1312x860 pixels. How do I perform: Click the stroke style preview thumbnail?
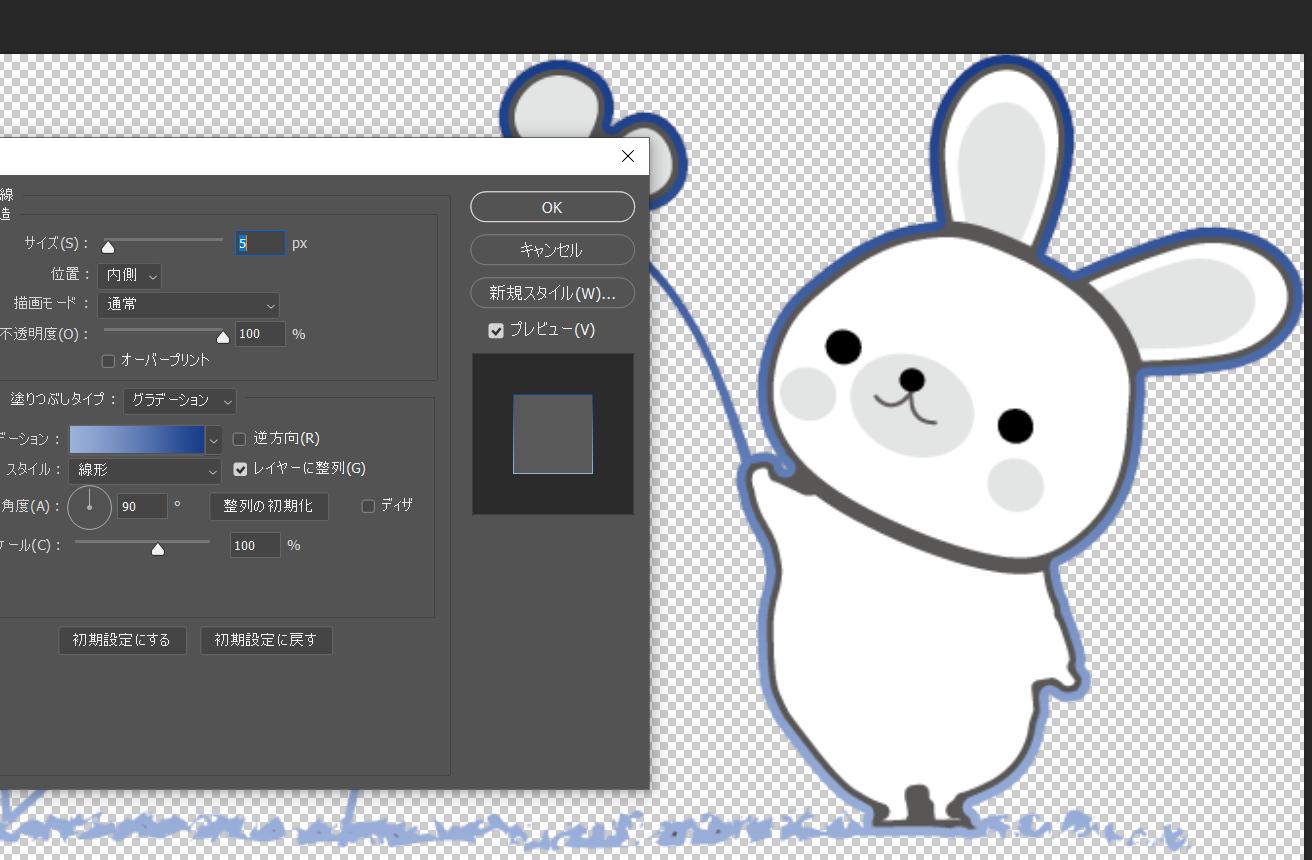tap(552, 434)
